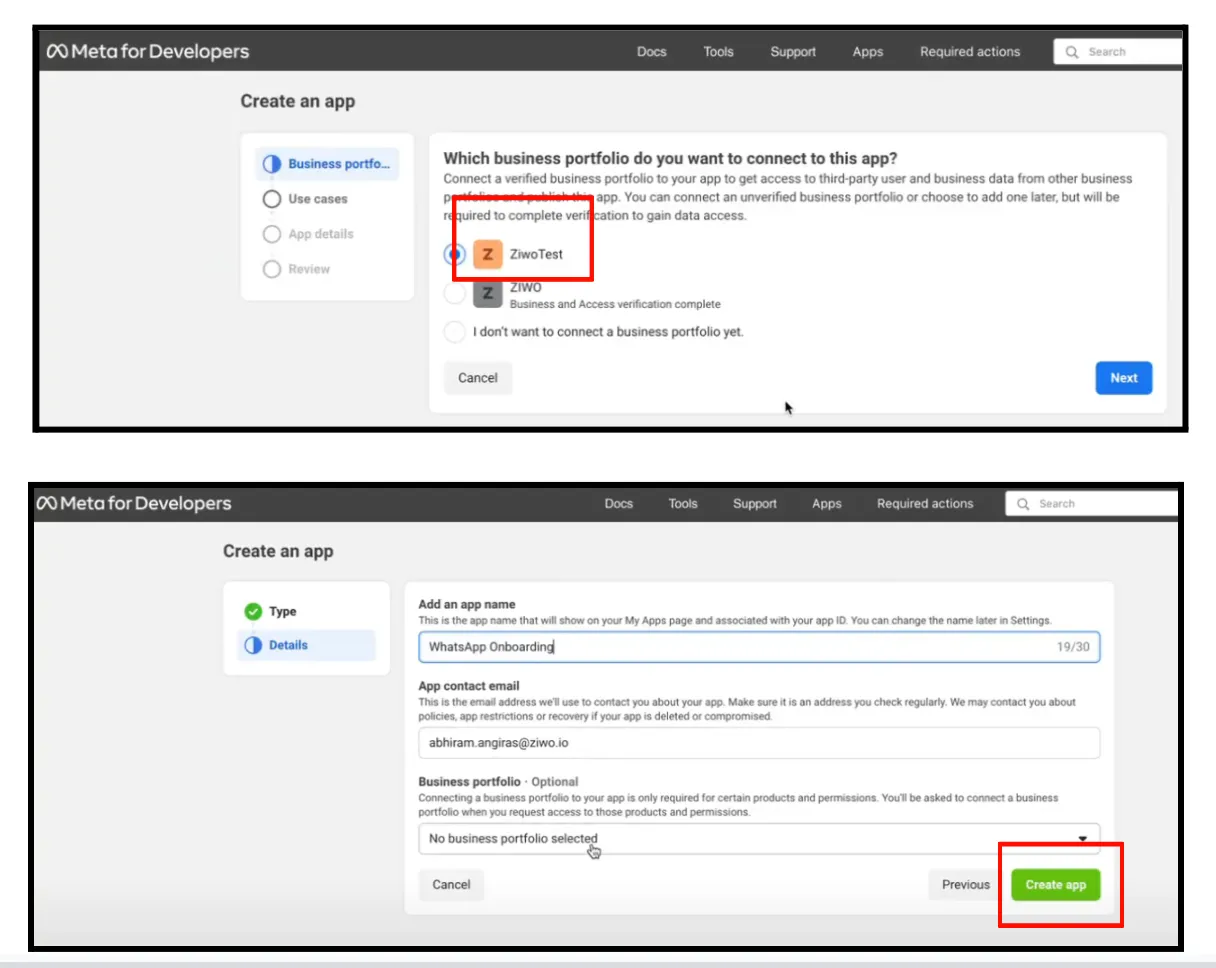This screenshot has height=968, width=1216.
Task: Select Business portfolio step in sidebar
Action: 328,164
